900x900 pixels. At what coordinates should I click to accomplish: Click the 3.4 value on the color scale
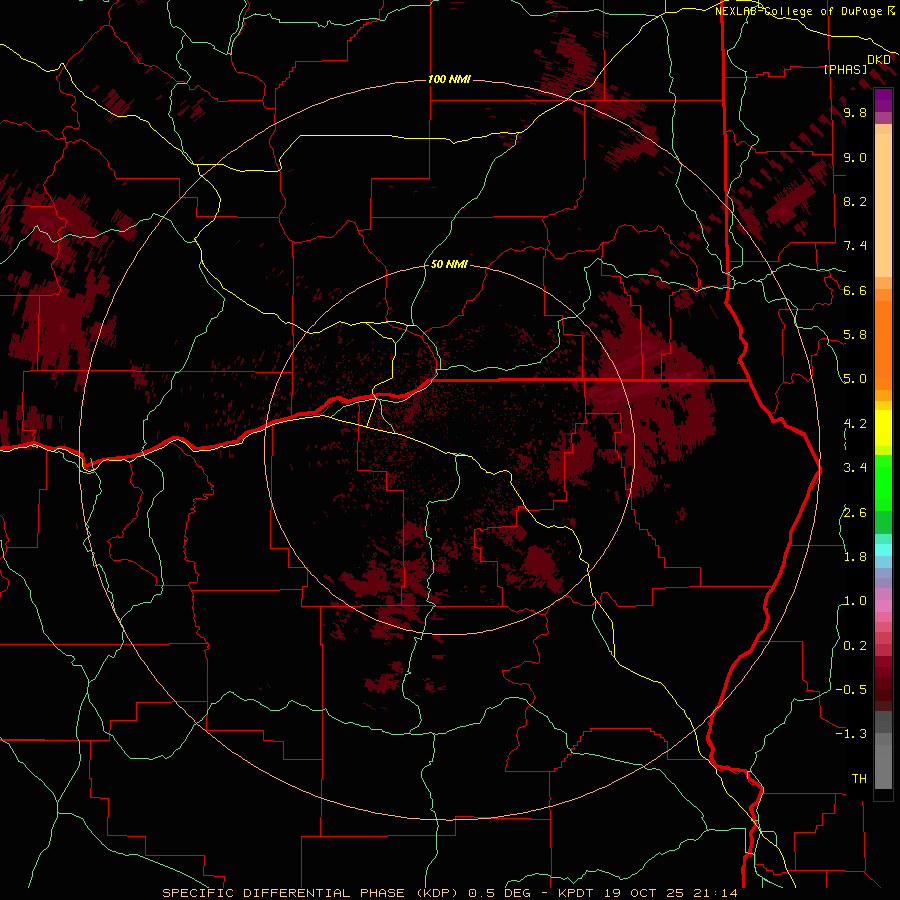(x=855, y=468)
